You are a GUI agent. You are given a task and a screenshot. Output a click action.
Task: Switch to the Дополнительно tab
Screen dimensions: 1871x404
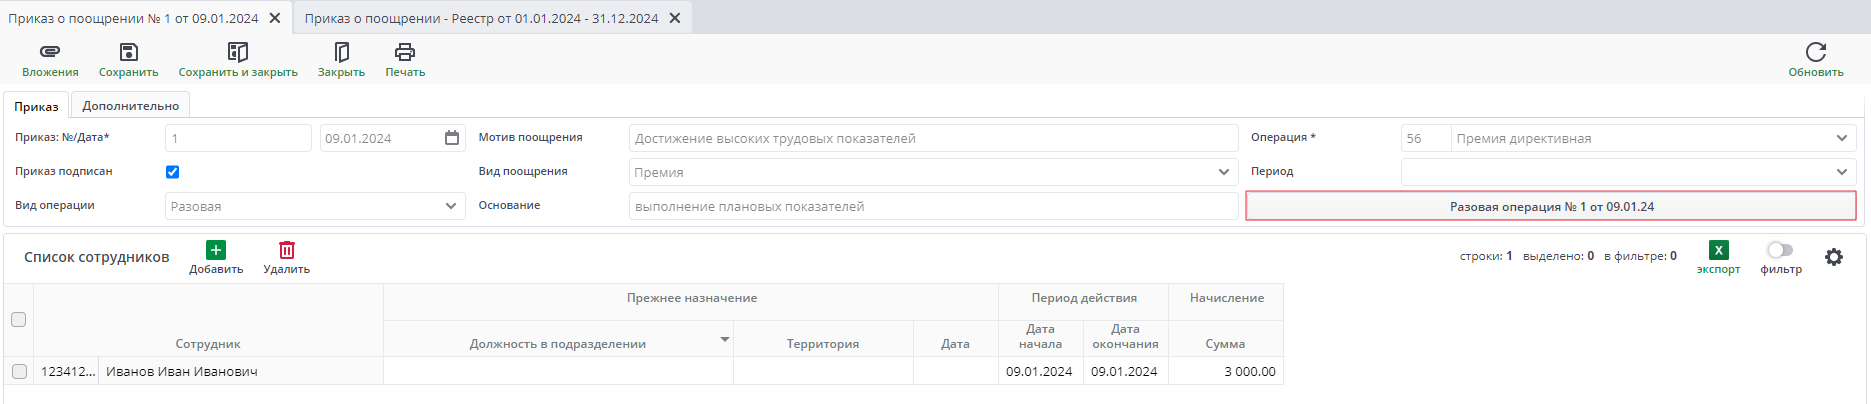(131, 106)
